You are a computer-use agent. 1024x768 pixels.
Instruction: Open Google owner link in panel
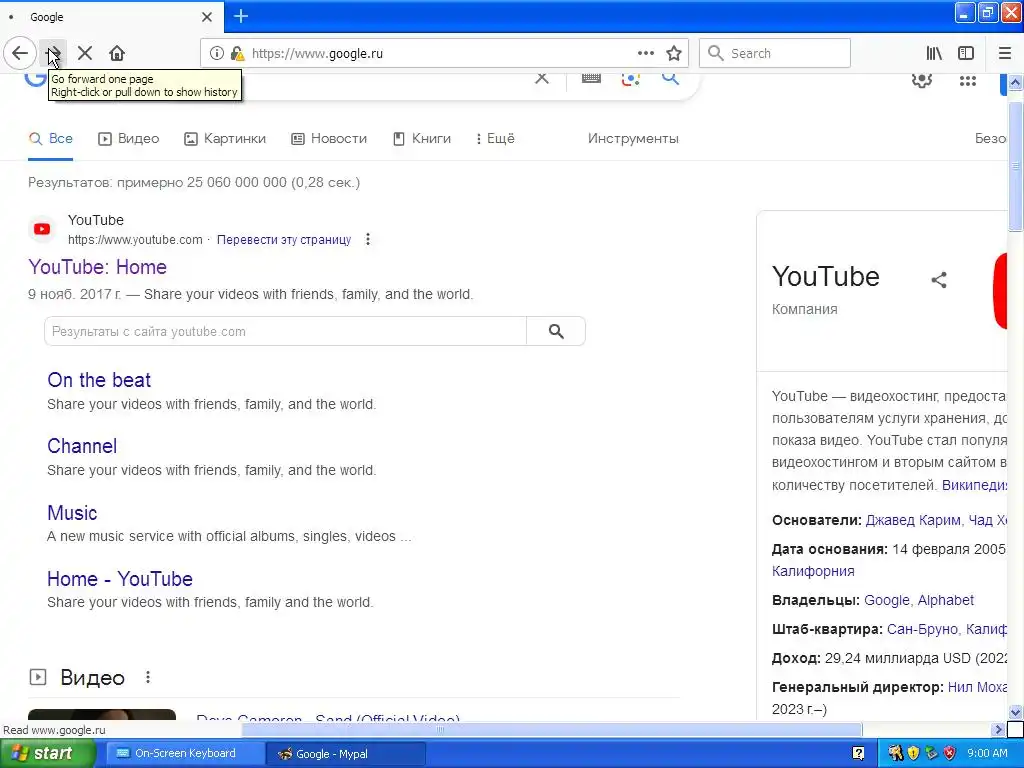click(886, 600)
